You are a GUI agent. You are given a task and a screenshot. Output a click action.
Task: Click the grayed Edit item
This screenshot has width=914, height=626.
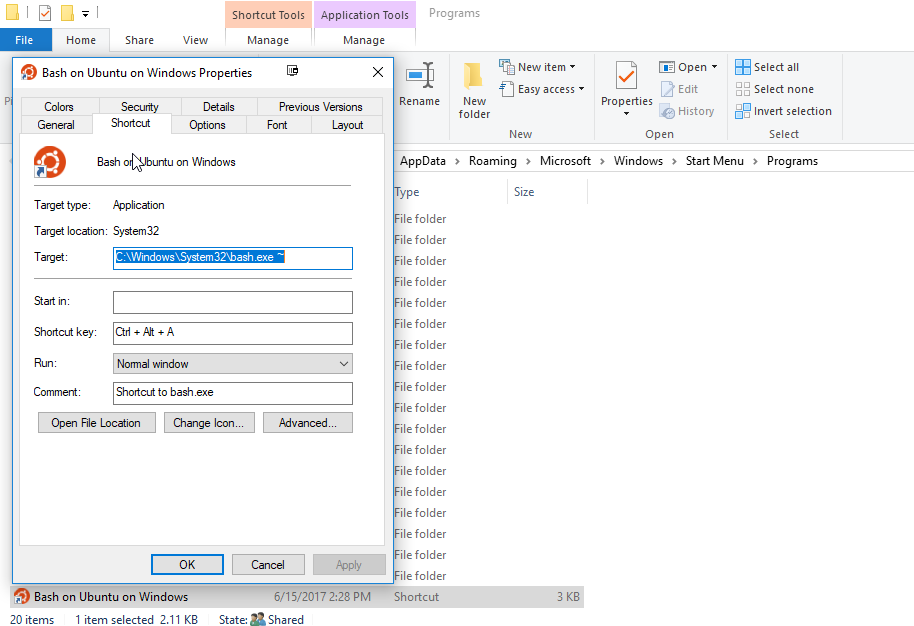(x=679, y=89)
